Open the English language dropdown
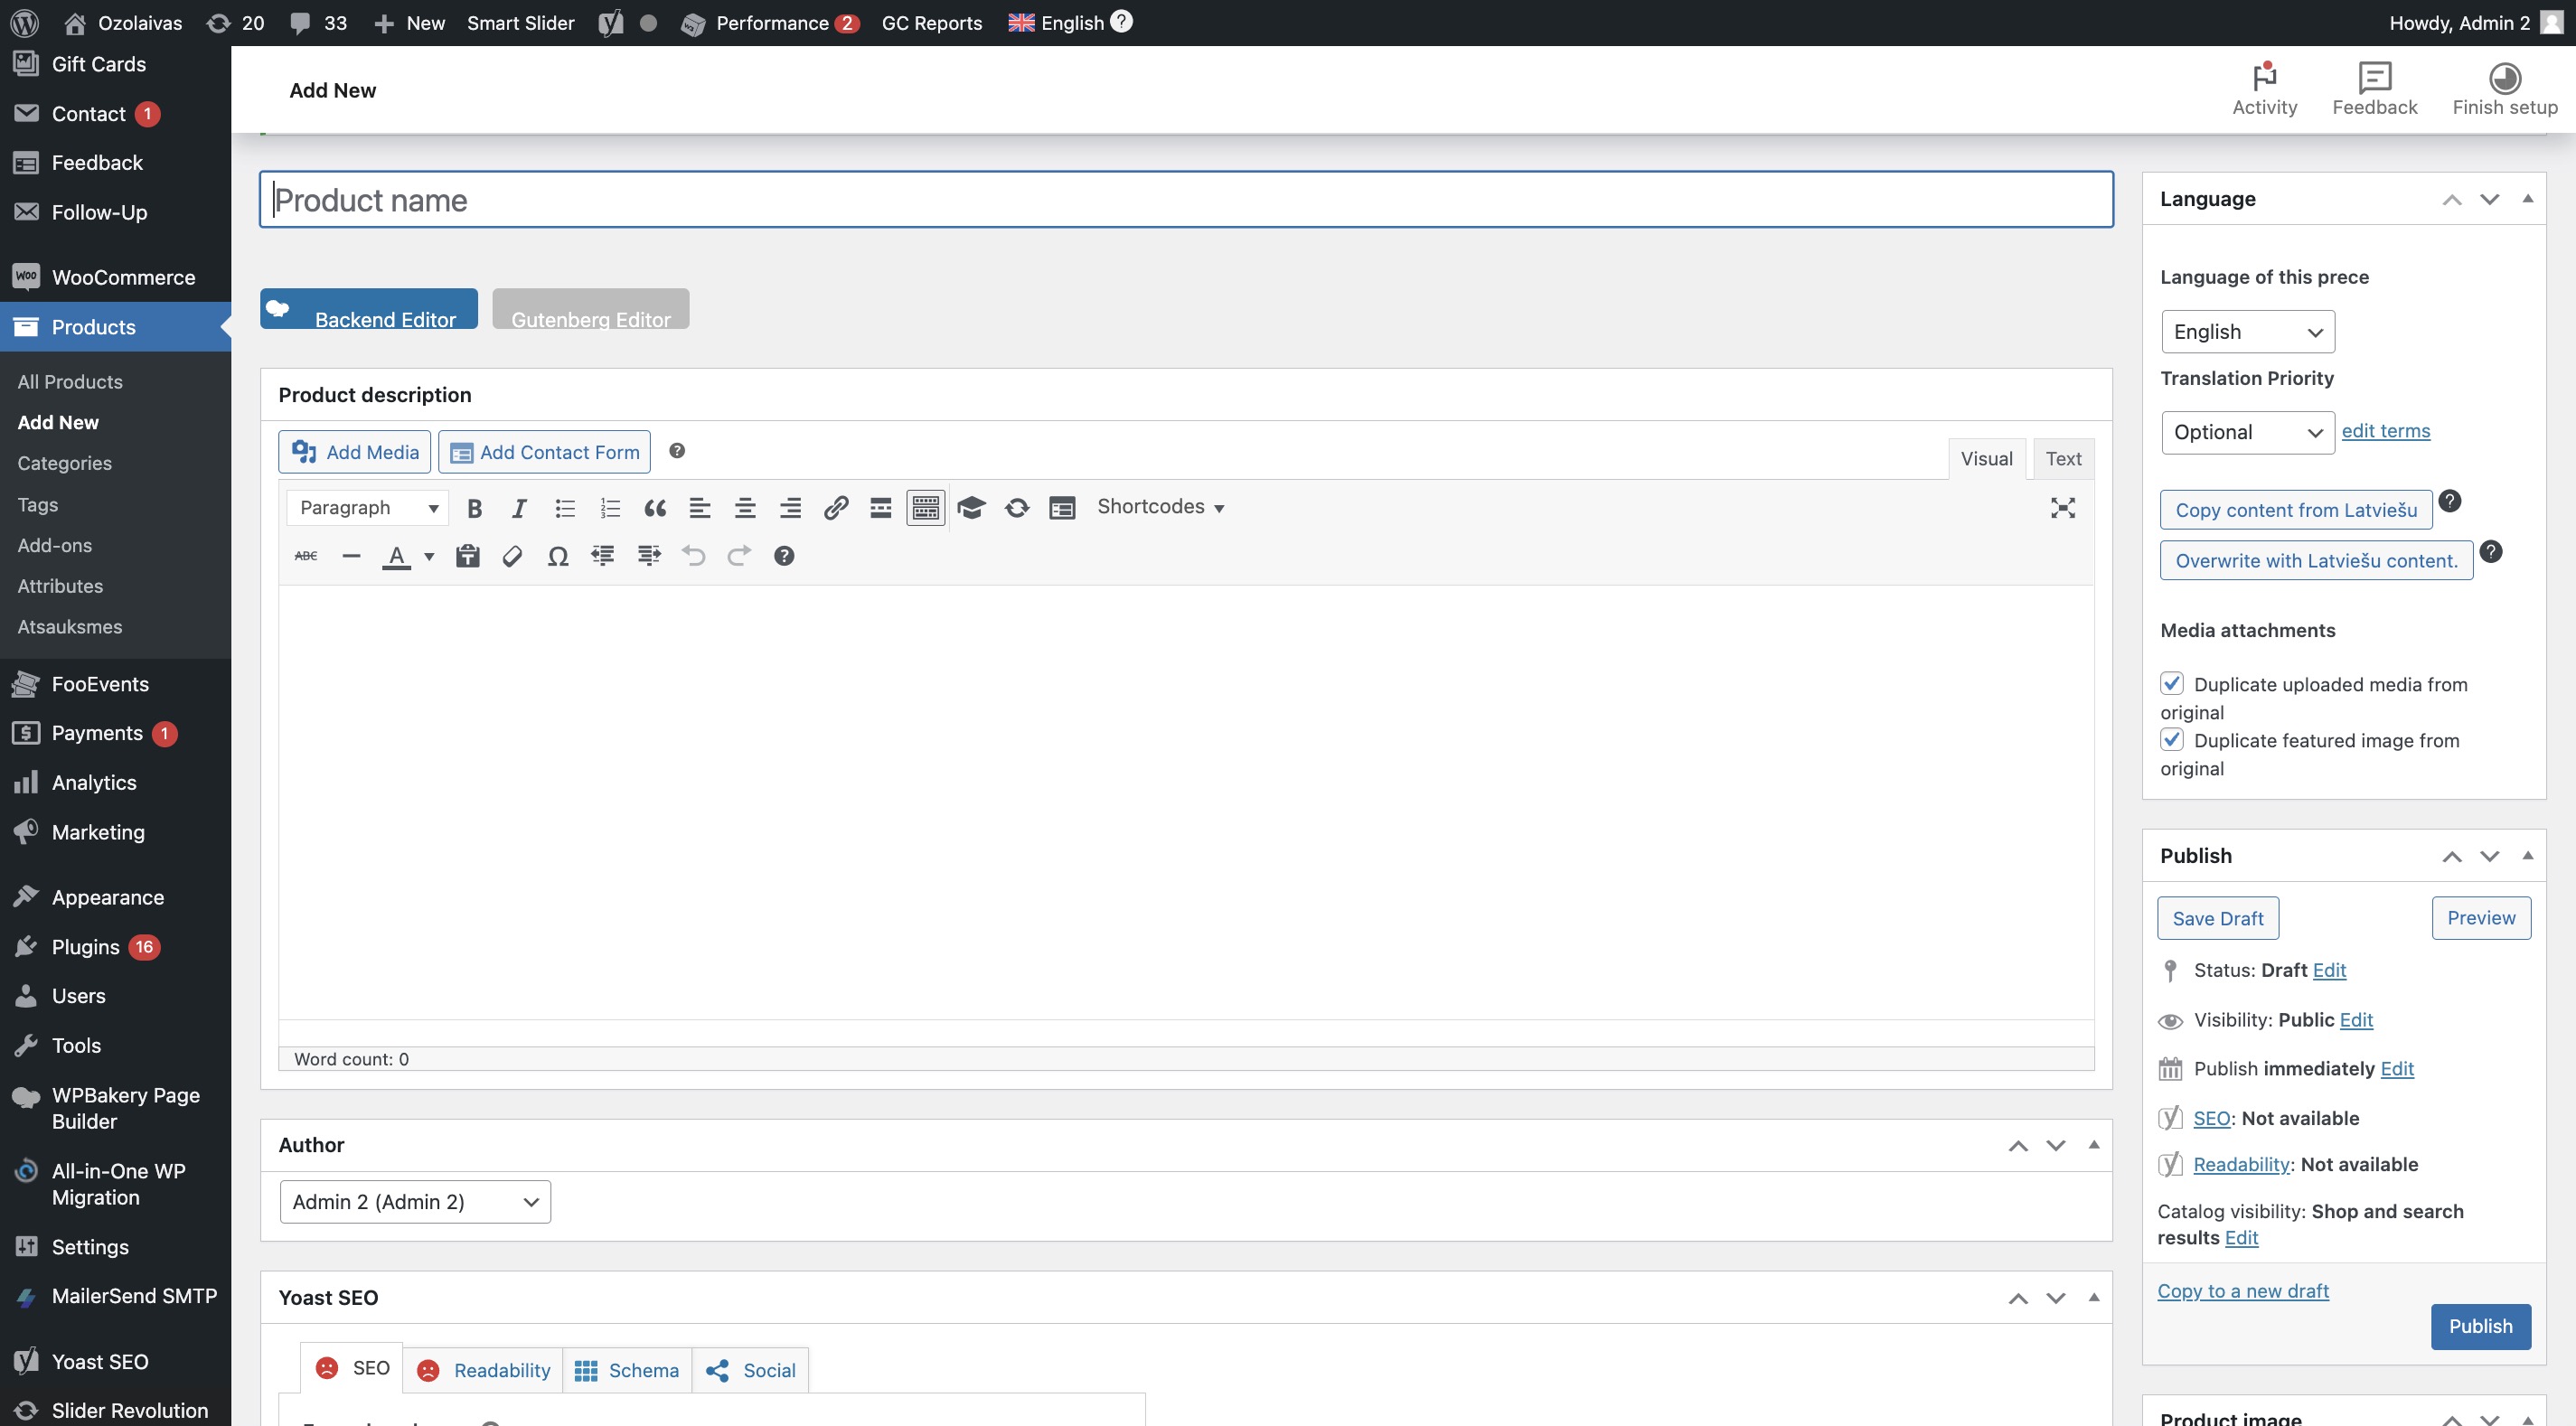The width and height of the screenshot is (2576, 1426). click(2247, 332)
